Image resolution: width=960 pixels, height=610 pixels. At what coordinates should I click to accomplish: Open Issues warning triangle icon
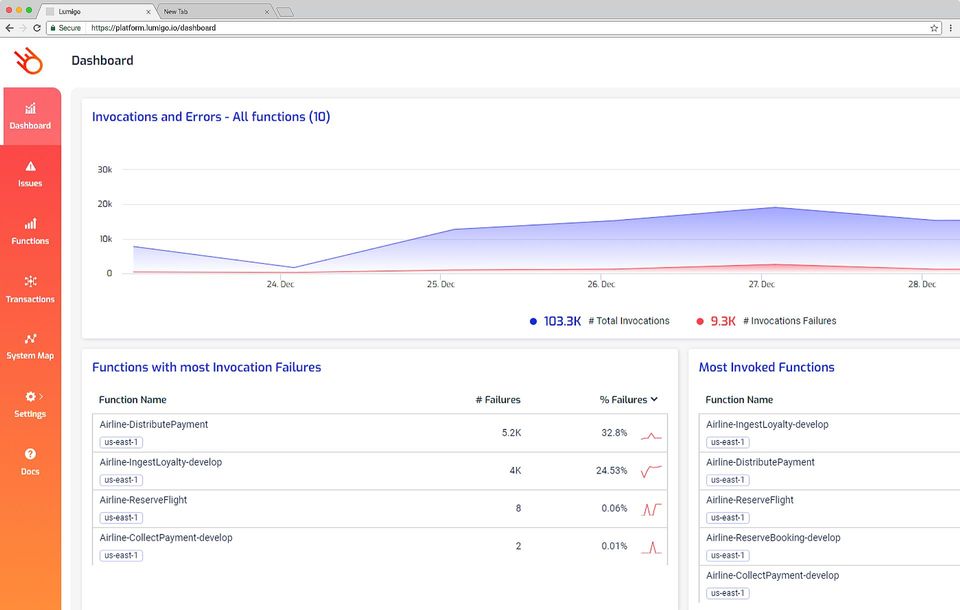(31, 166)
